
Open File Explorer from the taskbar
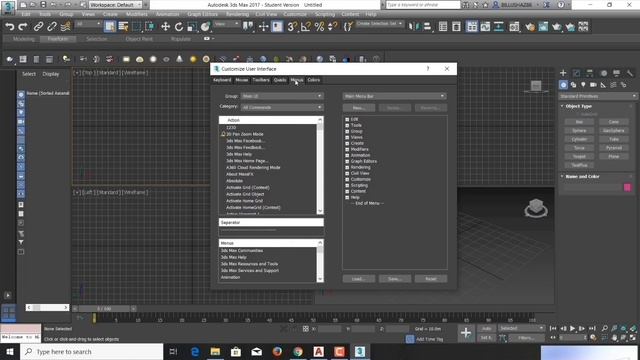pos(216,351)
